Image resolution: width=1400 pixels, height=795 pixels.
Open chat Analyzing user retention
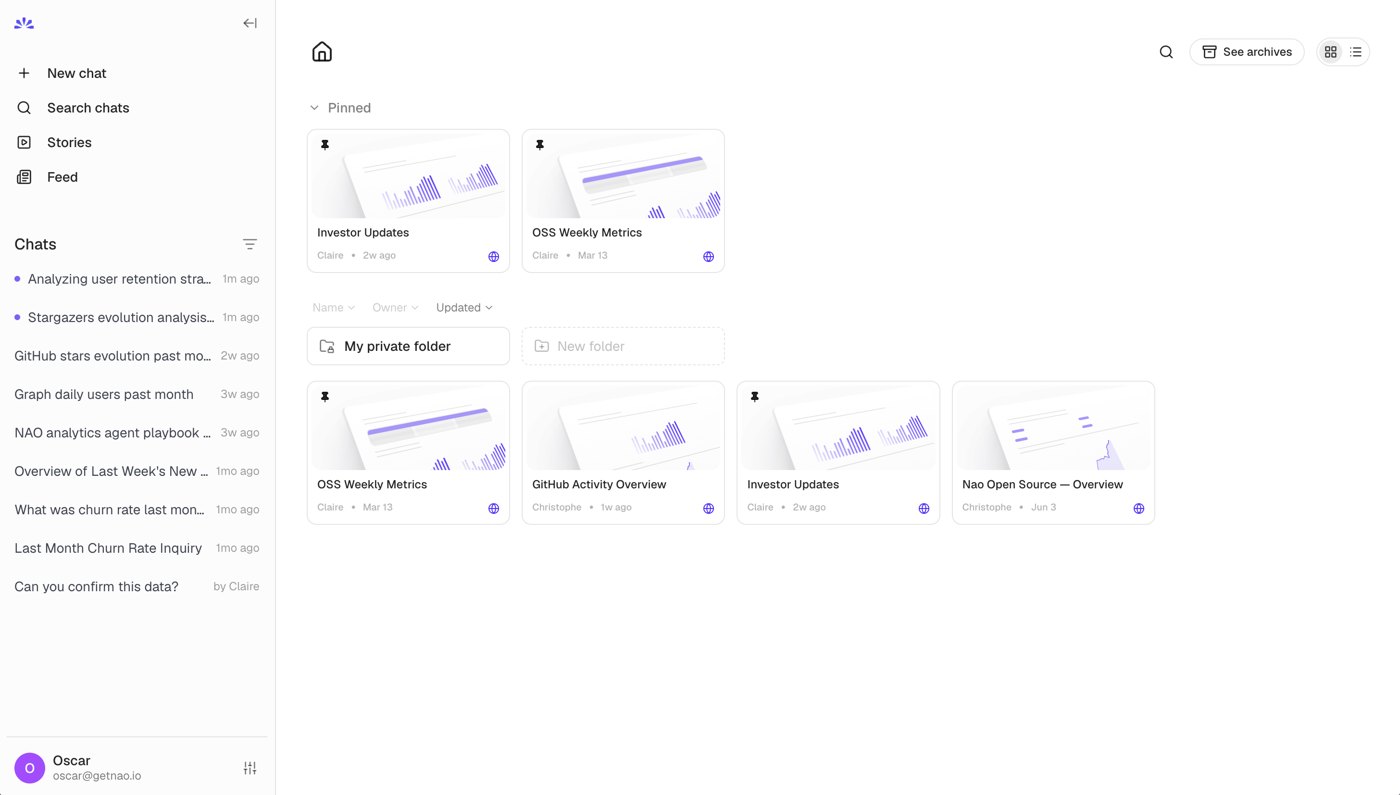click(138, 279)
